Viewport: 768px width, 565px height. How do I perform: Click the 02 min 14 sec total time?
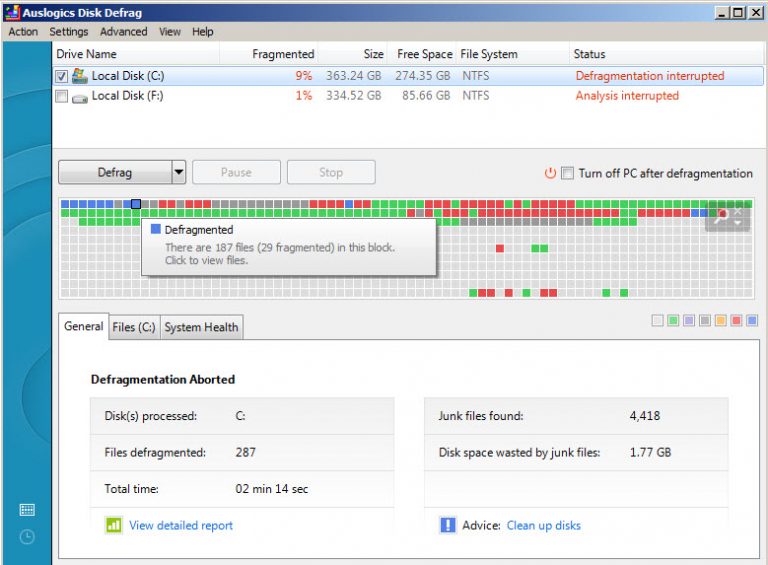pos(272,489)
